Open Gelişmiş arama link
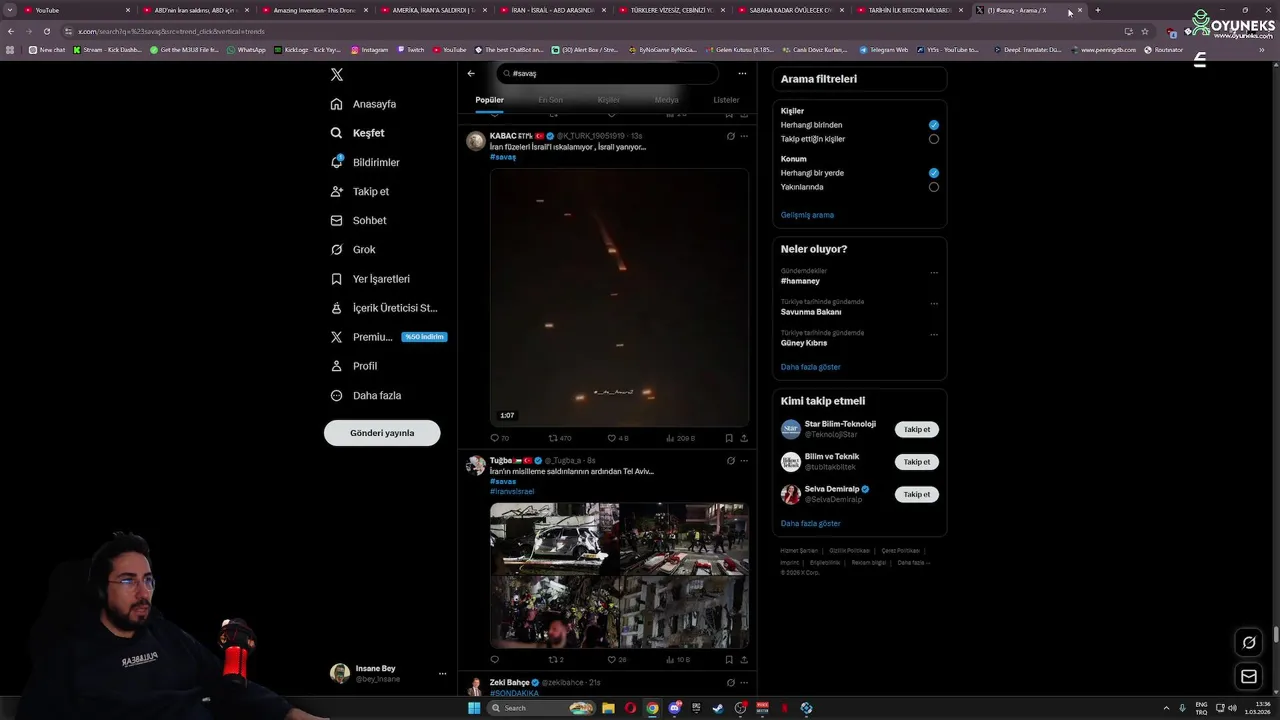 point(807,215)
